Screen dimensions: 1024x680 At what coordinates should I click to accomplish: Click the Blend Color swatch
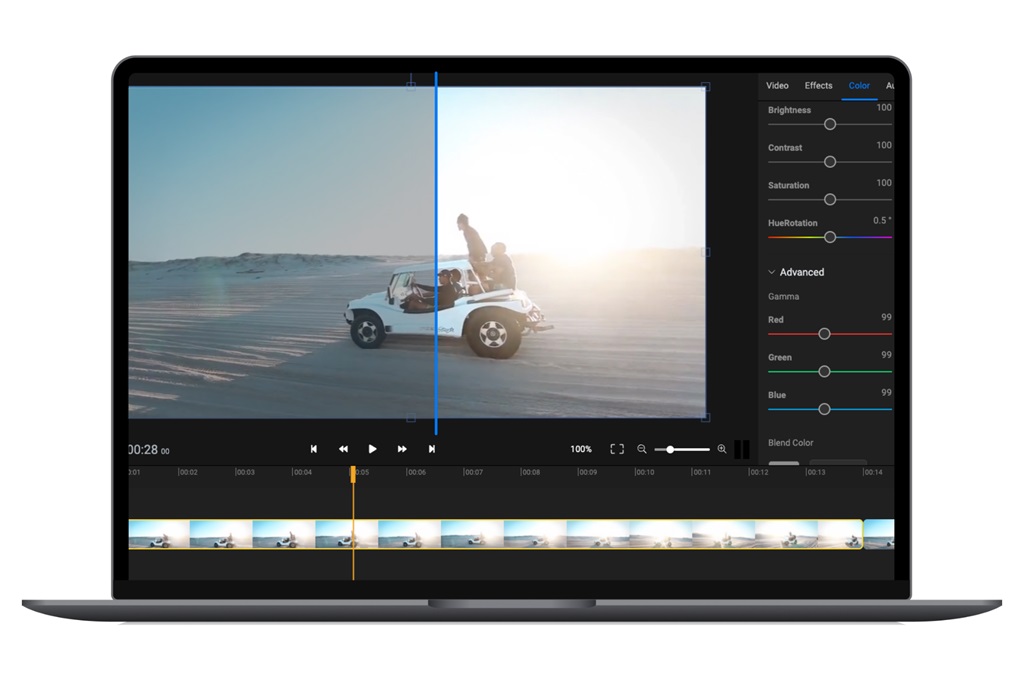click(x=783, y=463)
